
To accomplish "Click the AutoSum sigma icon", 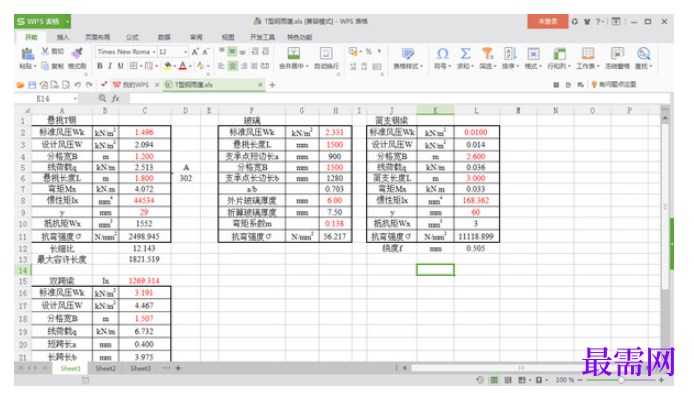I will tap(465, 54).
